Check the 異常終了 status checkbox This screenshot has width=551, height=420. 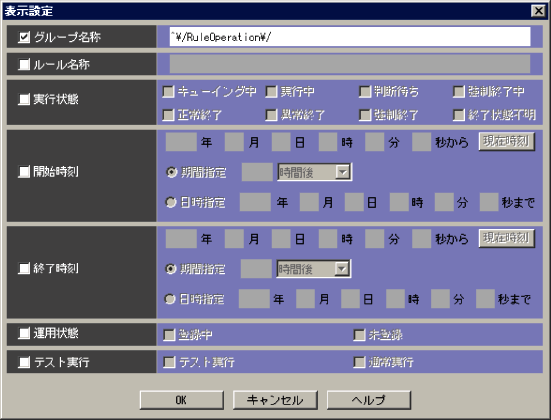pyautogui.click(x=271, y=115)
